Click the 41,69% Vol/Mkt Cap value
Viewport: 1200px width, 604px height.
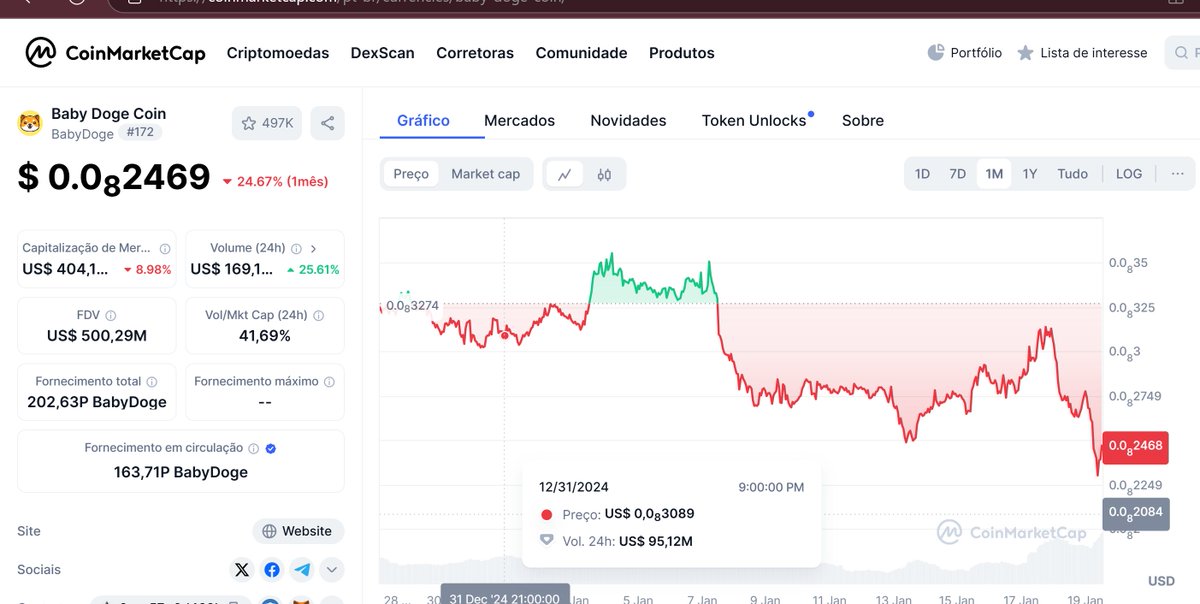(265, 336)
